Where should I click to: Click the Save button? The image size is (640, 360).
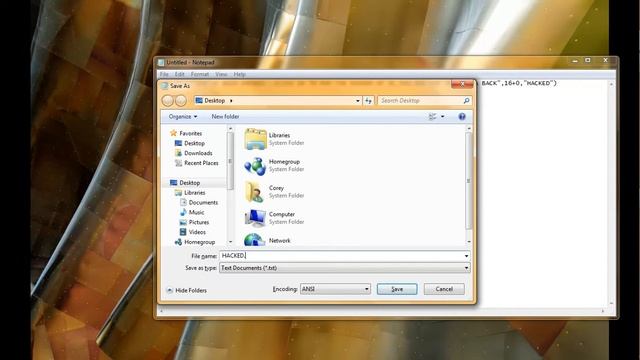pyautogui.click(x=397, y=289)
